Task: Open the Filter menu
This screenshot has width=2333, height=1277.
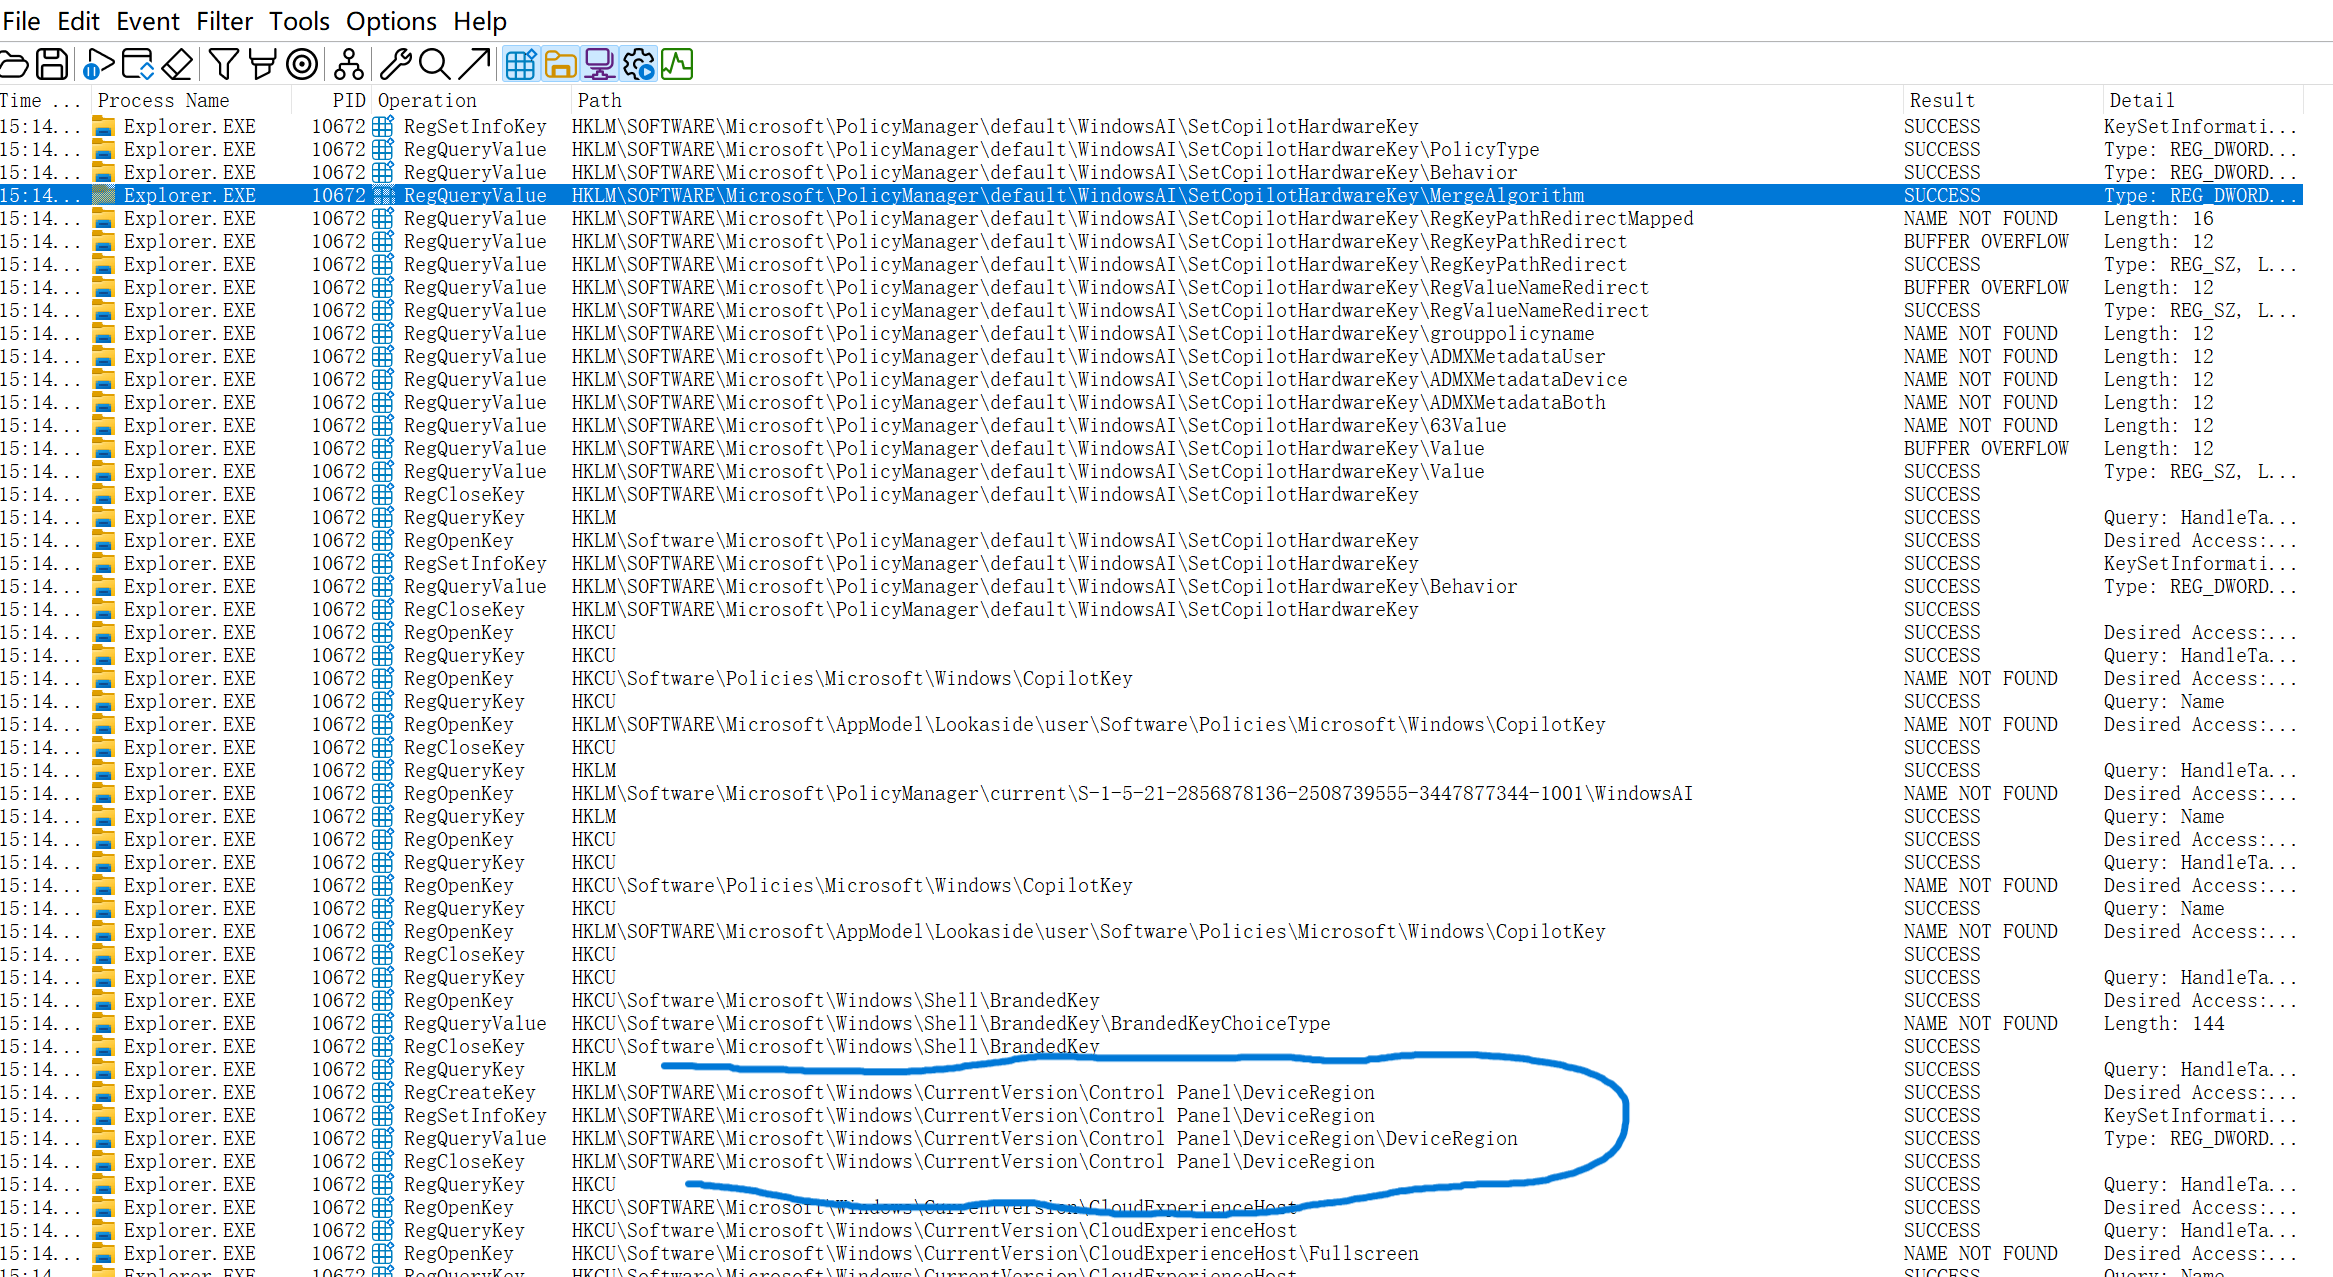Action: click(224, 21)
